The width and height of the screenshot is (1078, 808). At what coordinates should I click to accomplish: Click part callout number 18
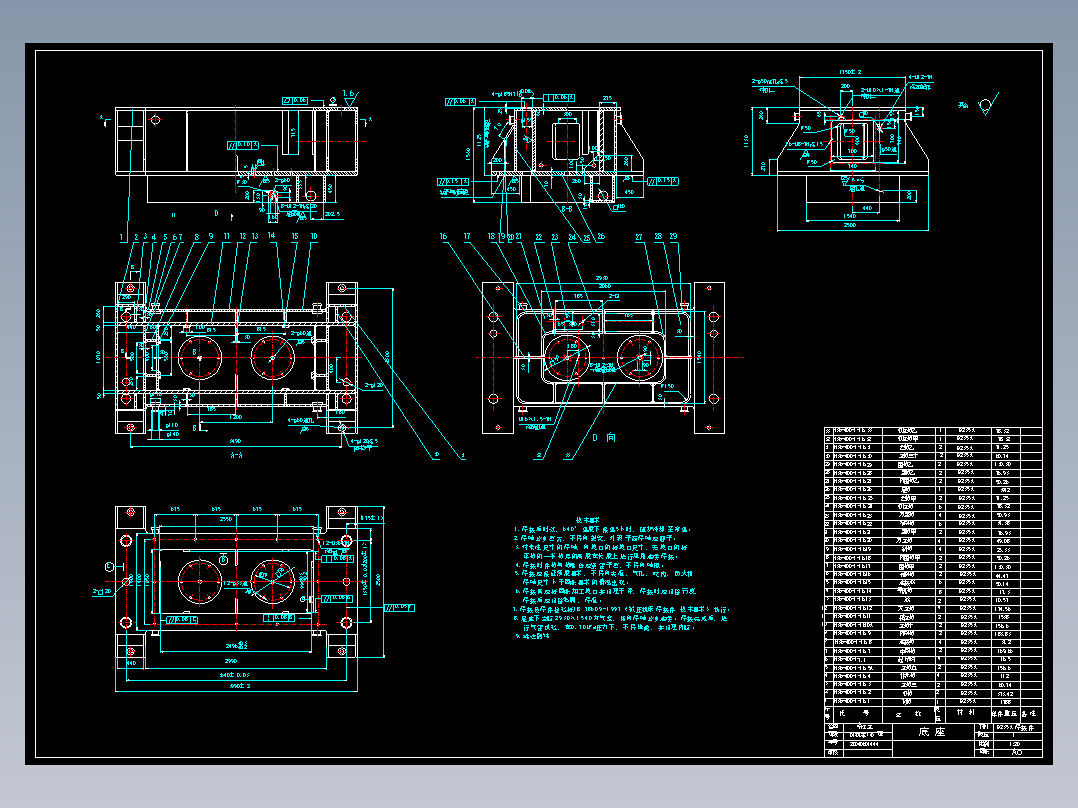[492, 237]
